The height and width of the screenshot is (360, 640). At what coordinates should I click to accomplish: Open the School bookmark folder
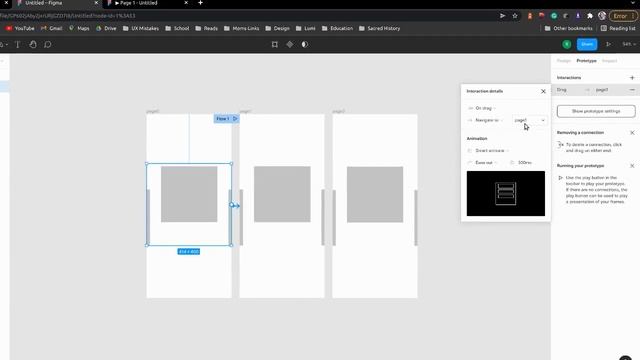(177, 29)
